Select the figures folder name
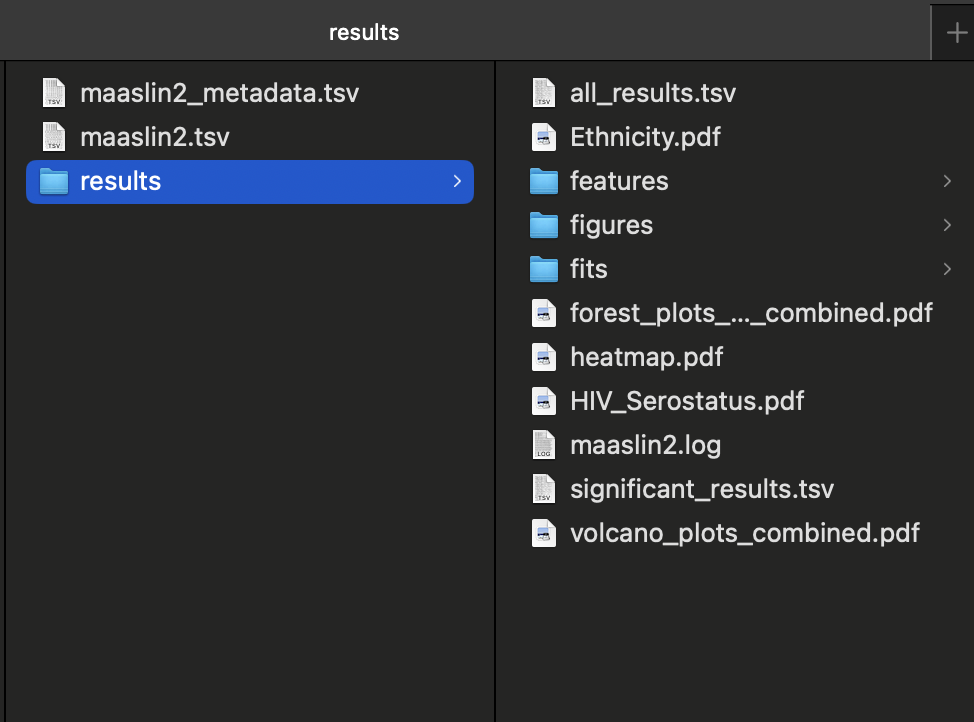The height and width of the screenshot is (722, 974). 611,225
